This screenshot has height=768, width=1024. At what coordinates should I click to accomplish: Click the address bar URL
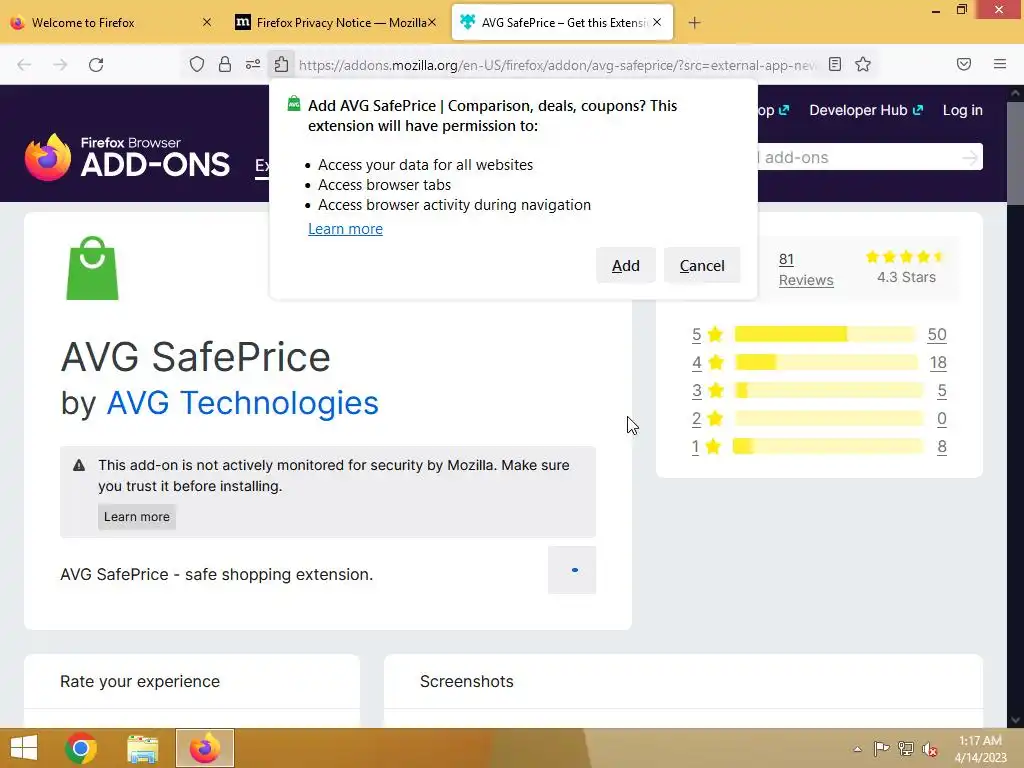click(x=557, y=65)
